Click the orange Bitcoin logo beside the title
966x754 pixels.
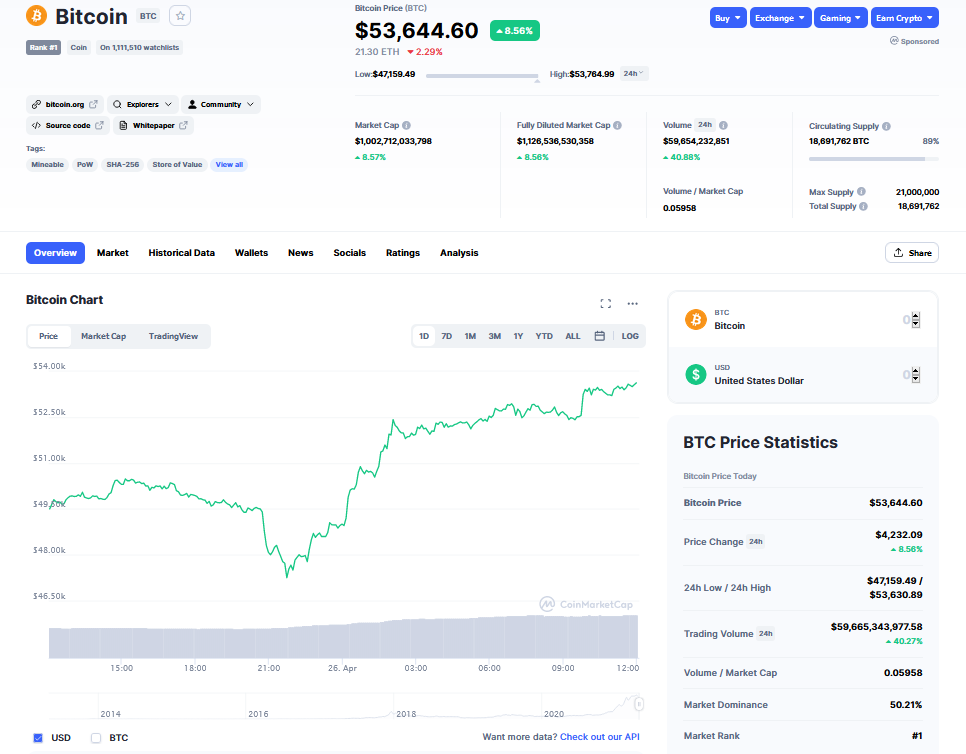coord(36,15)
